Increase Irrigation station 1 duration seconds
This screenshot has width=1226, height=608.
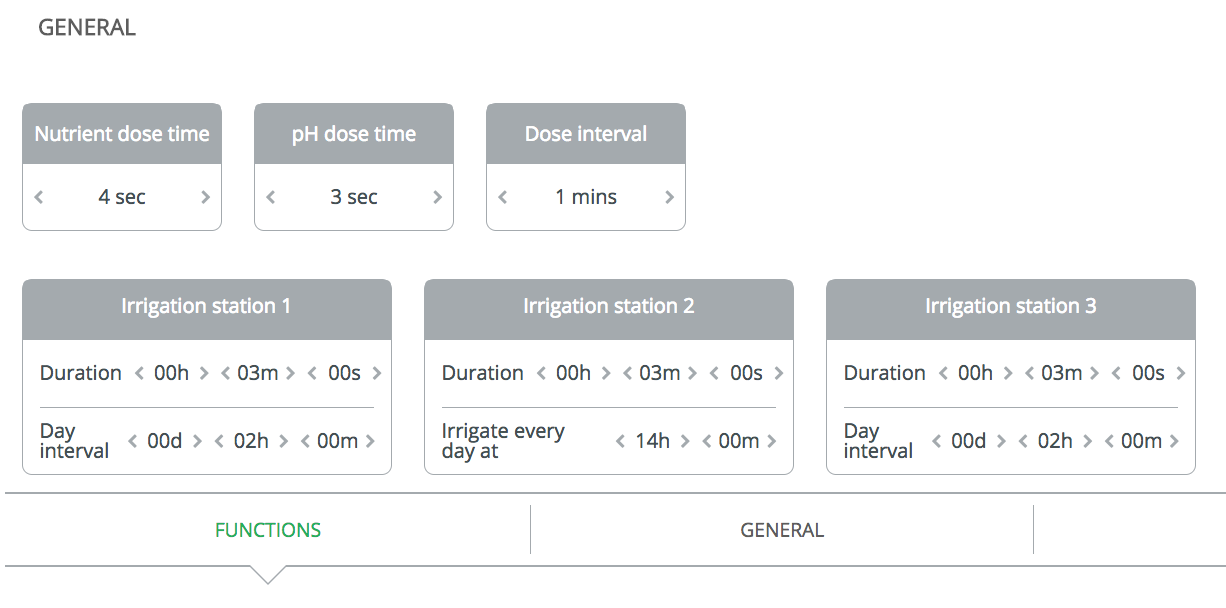point(376,373)
